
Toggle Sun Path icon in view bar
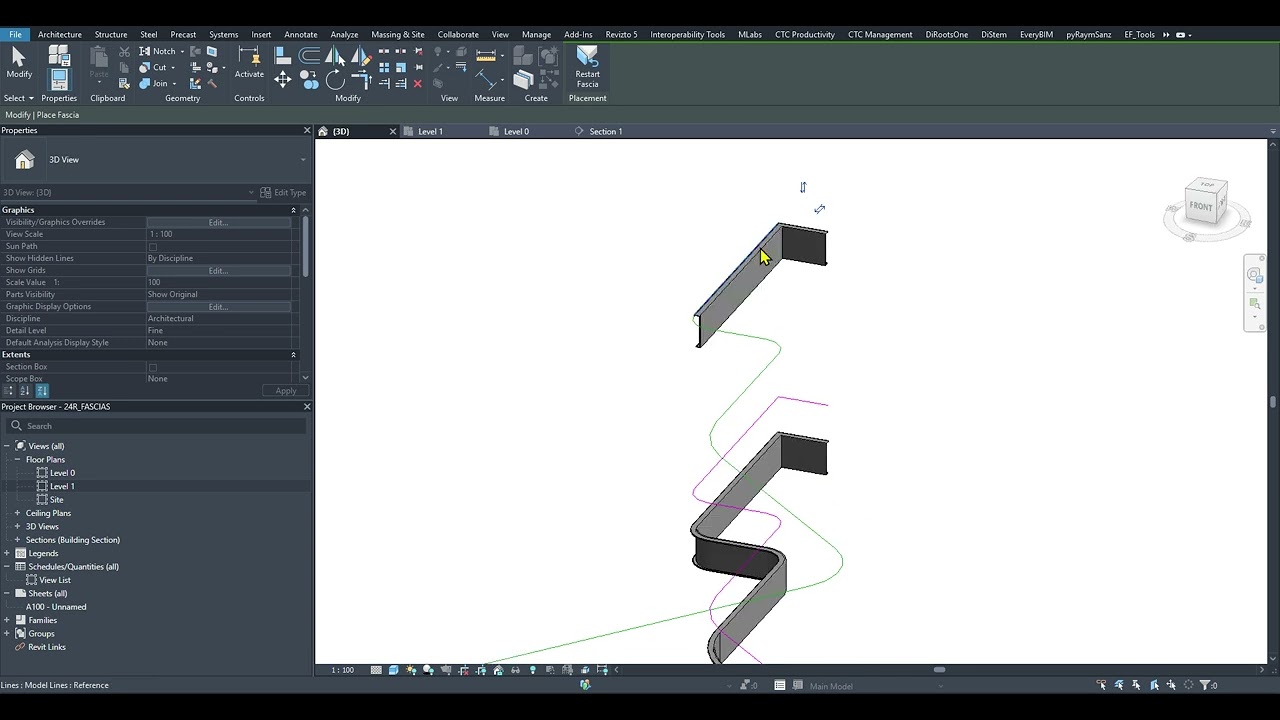coord(411,670)
